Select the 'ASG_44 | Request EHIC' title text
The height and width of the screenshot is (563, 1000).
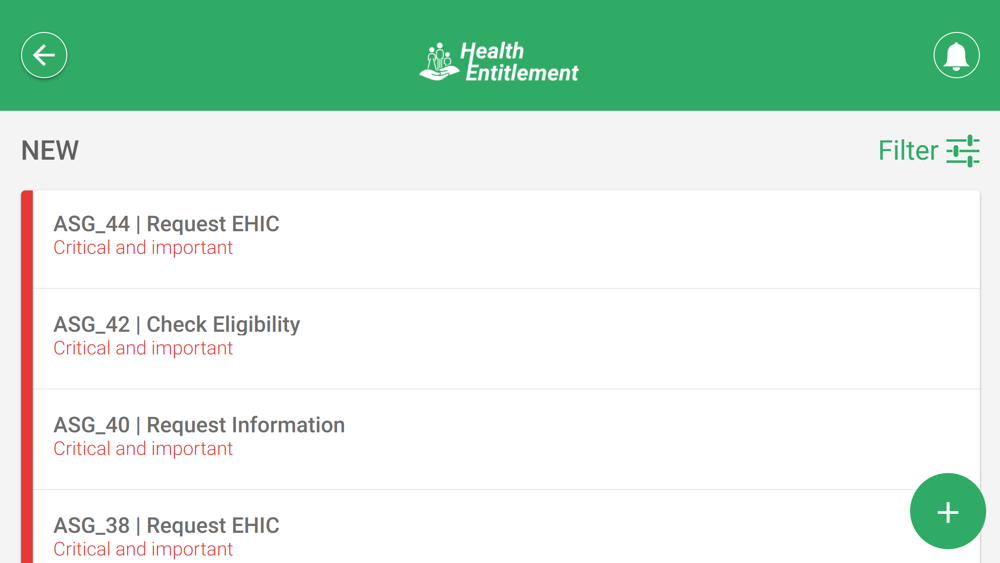click(x=166, y=224)
